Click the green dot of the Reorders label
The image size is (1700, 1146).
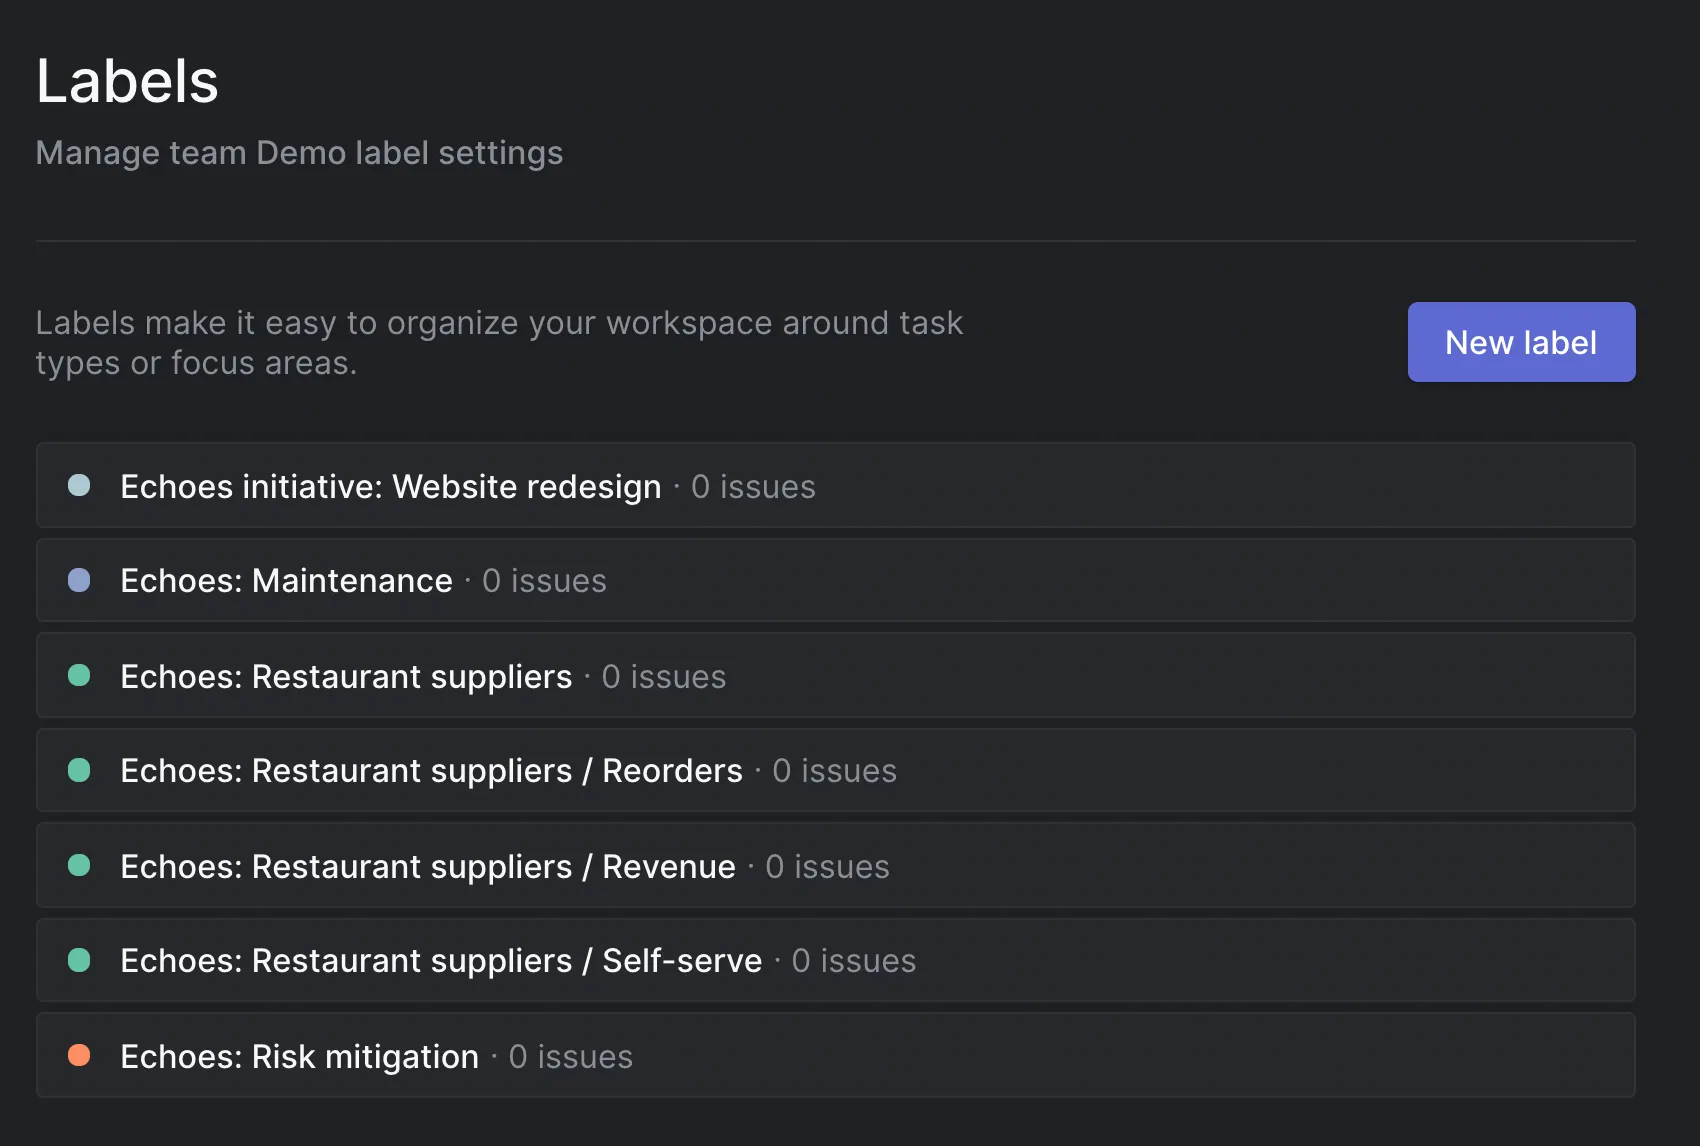79,770
